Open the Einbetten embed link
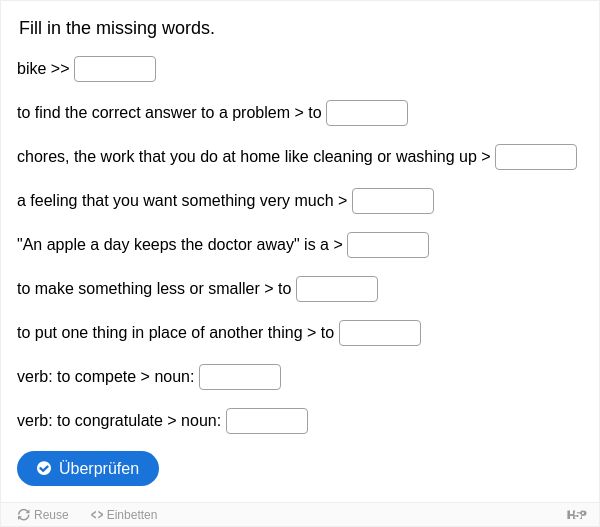 point(124,515)
